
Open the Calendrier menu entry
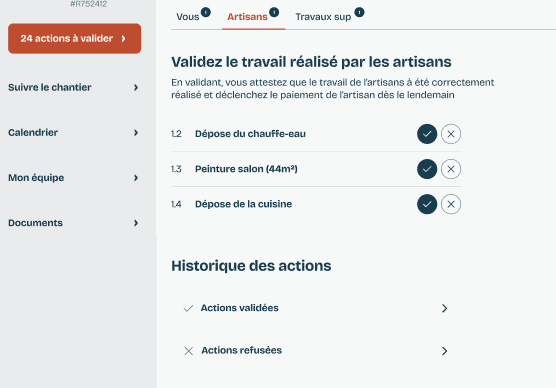click(x=73, y=132)
